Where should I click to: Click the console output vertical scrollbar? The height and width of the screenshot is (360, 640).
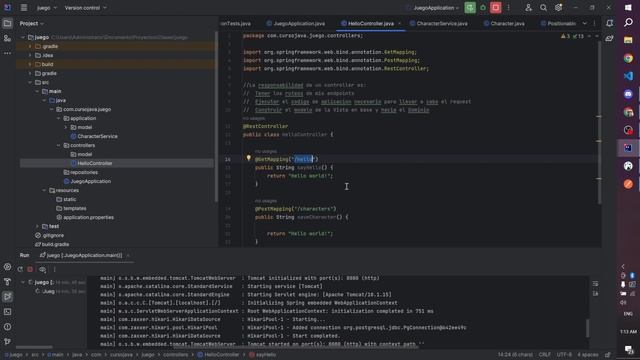point(588,328)
